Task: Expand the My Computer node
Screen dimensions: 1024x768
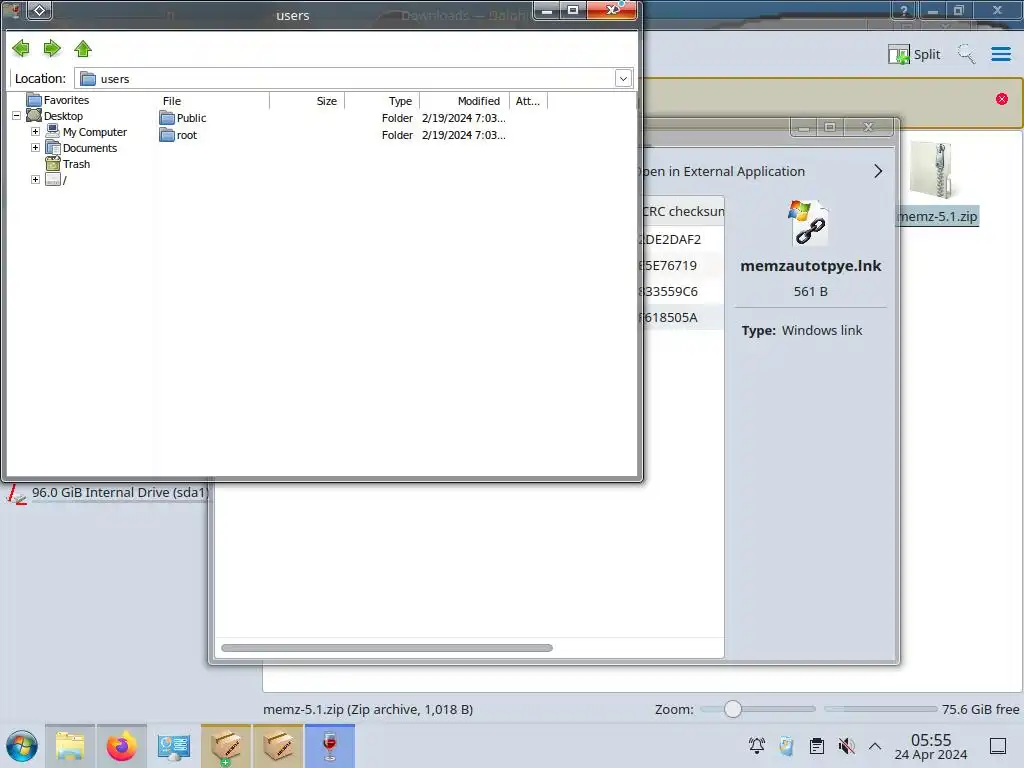Action: (x=35, y=131)
